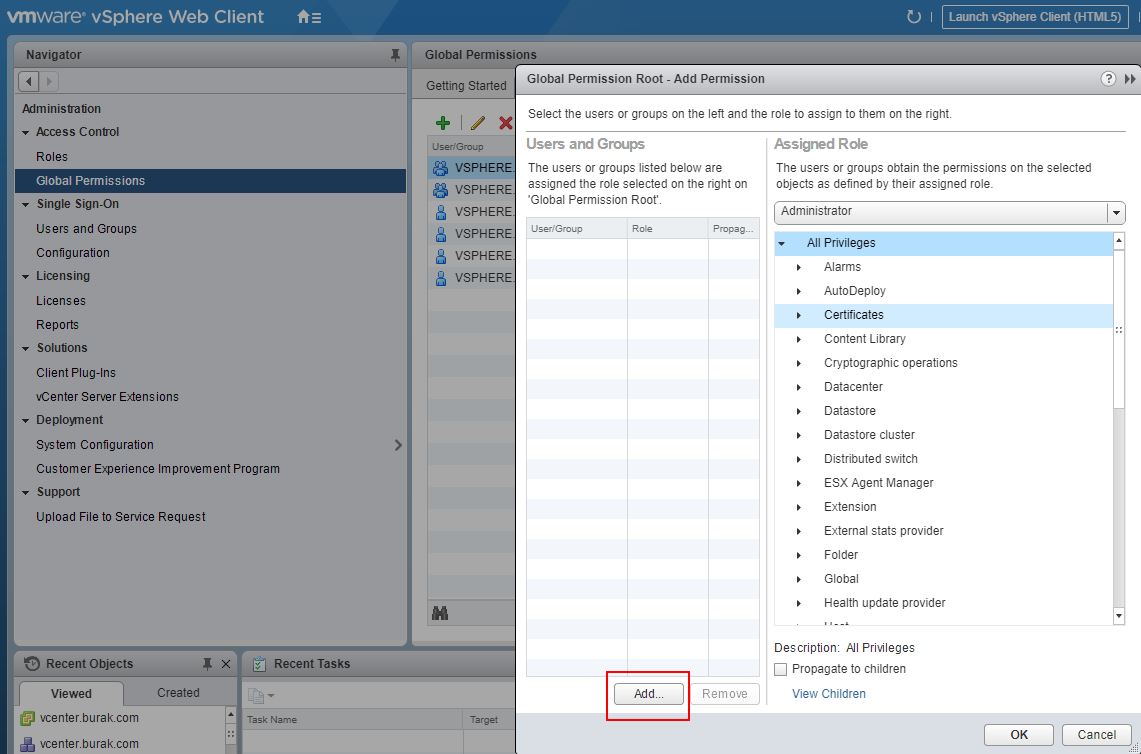
Task: Pin the Navigator panel
Action: click(395, 55)
